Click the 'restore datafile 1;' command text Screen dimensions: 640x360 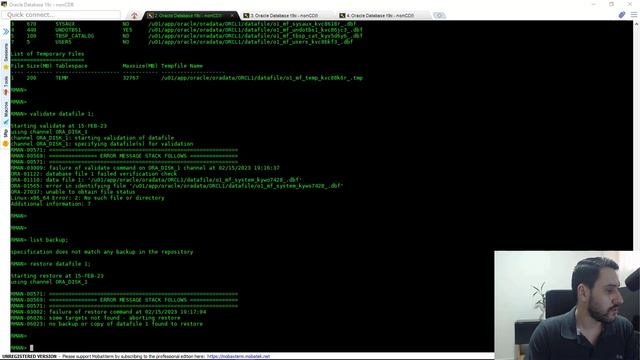click(60, 264)
